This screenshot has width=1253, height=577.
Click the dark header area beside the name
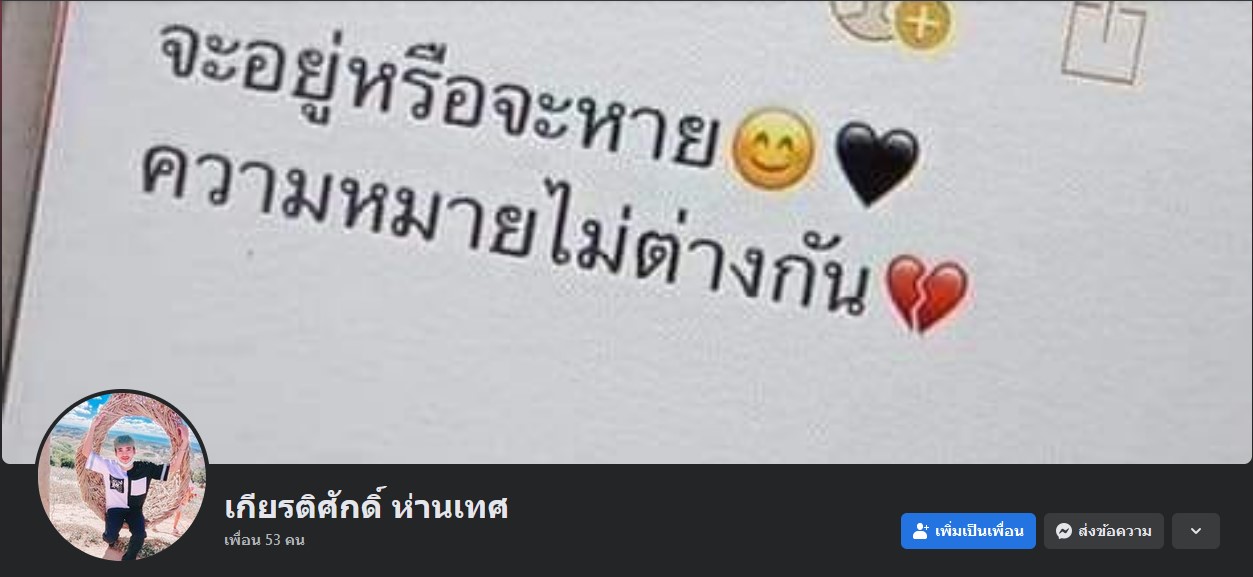pyautogui.click(x=700, y=520)
